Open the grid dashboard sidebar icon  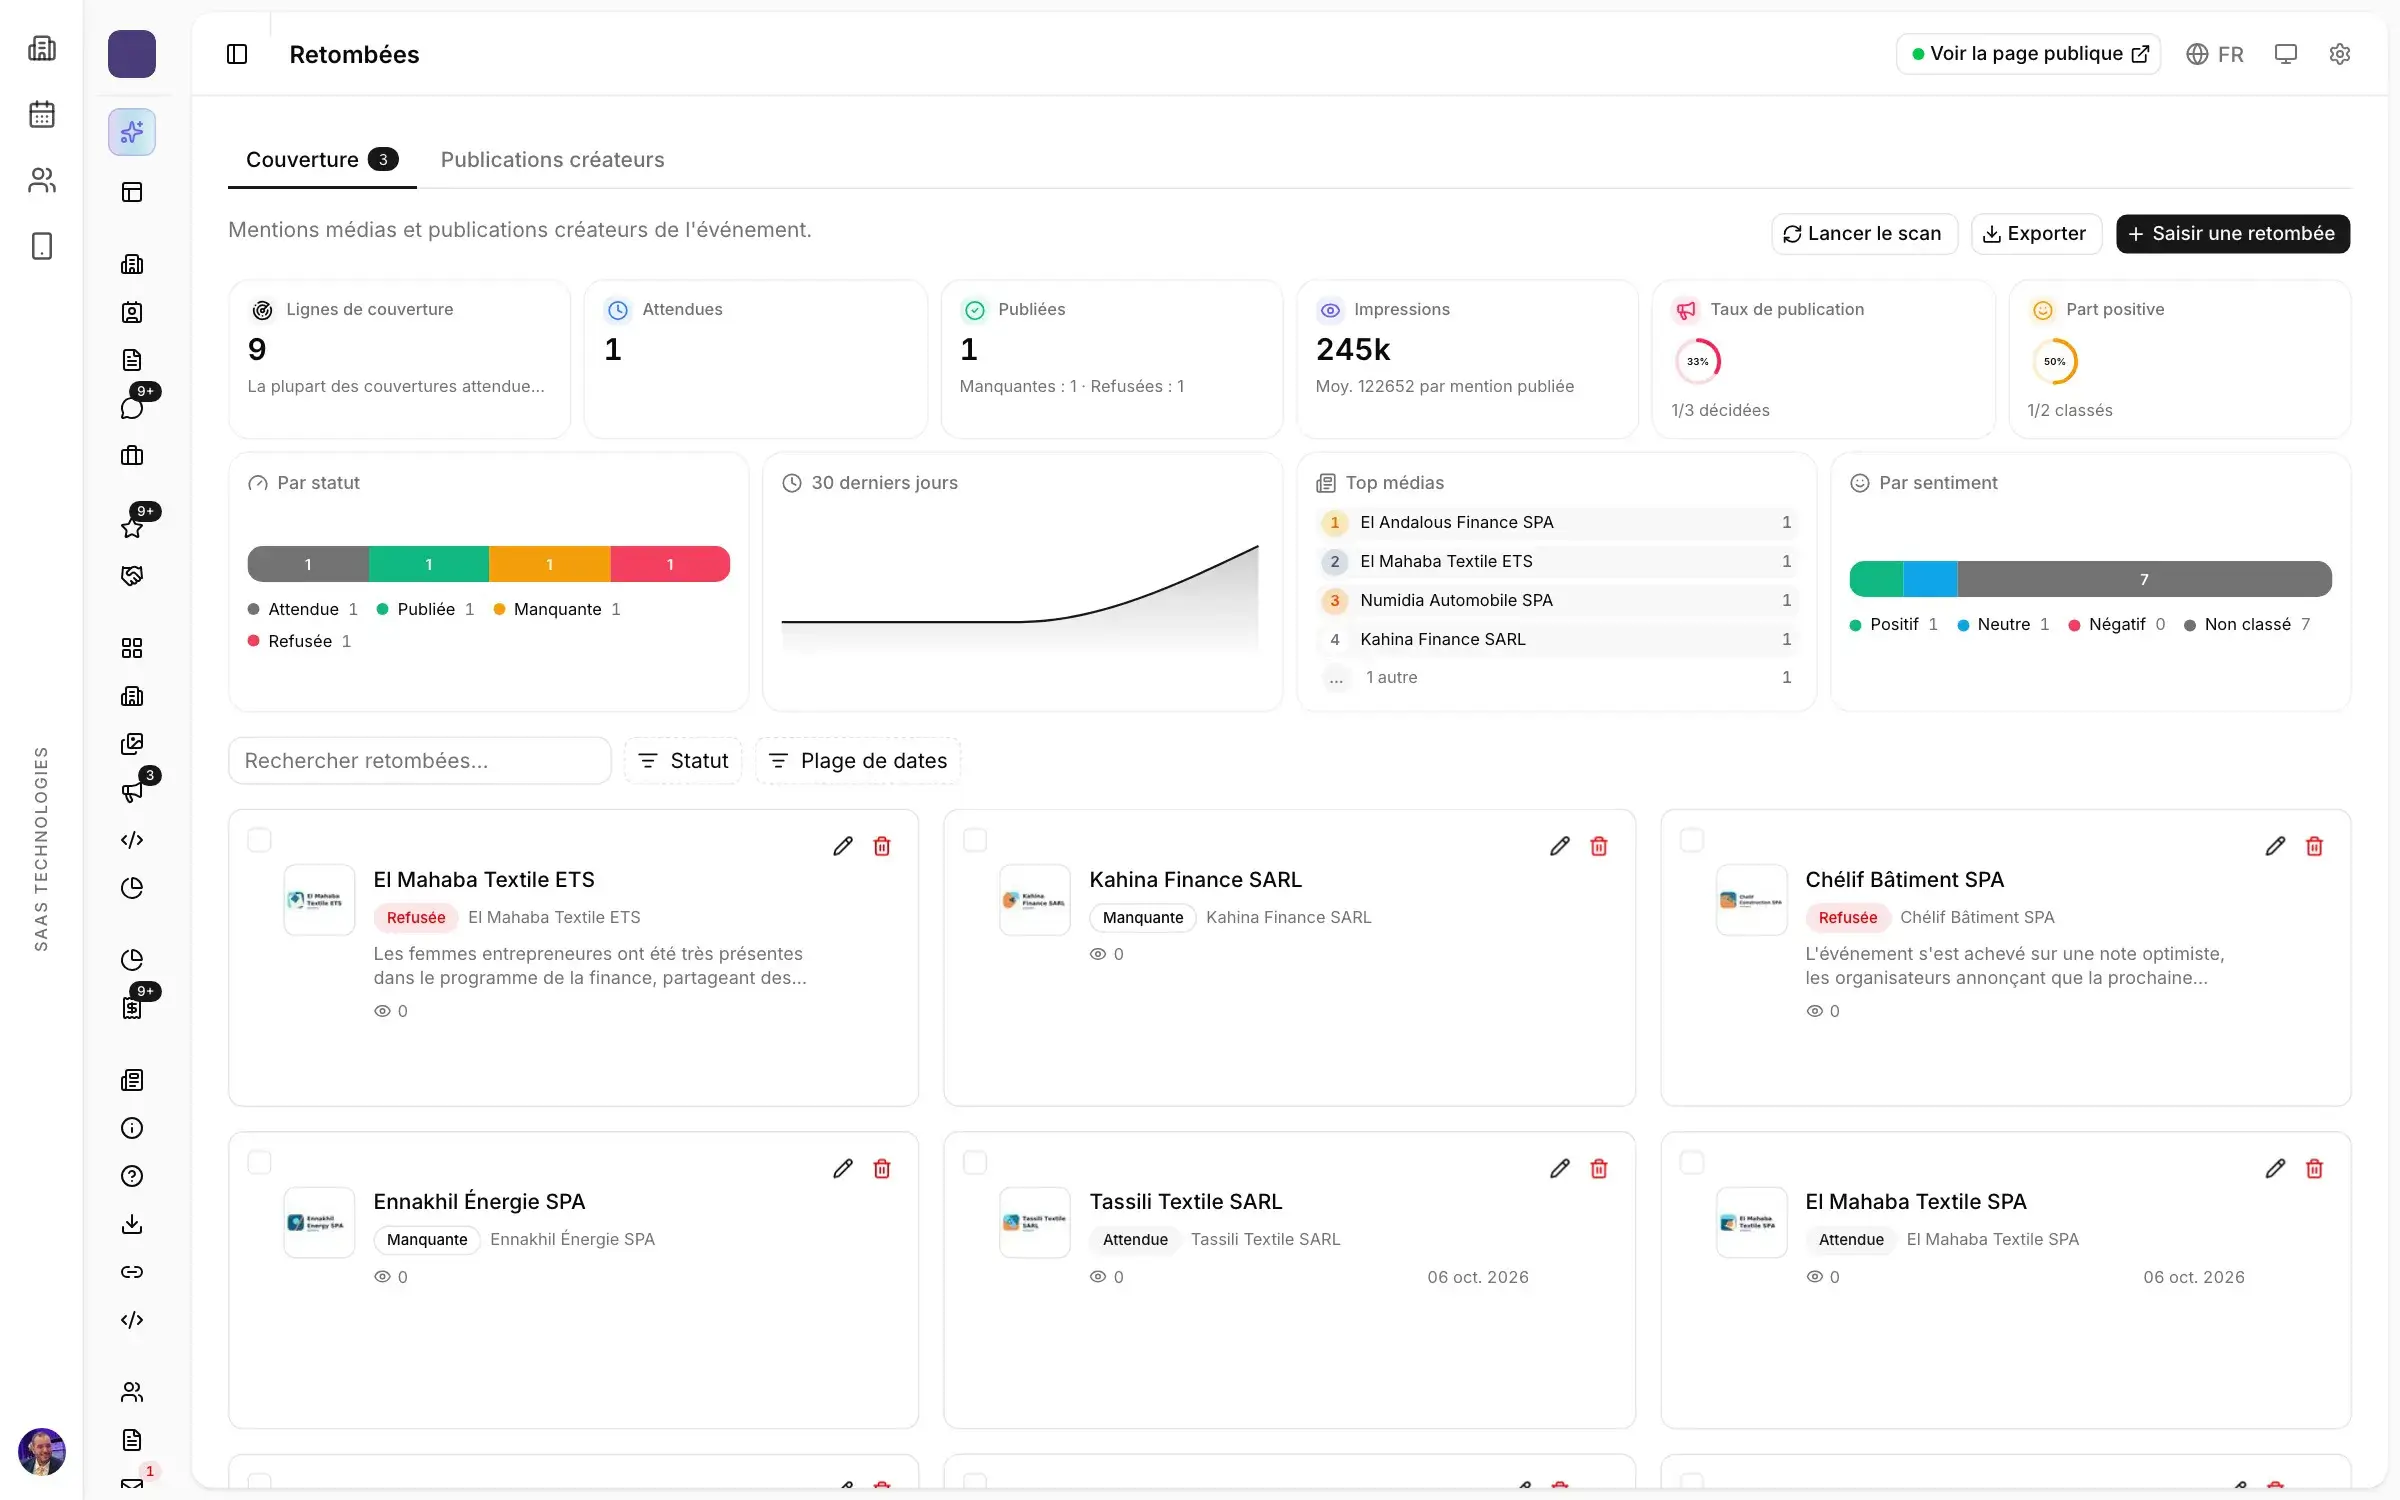click(132, 648)
